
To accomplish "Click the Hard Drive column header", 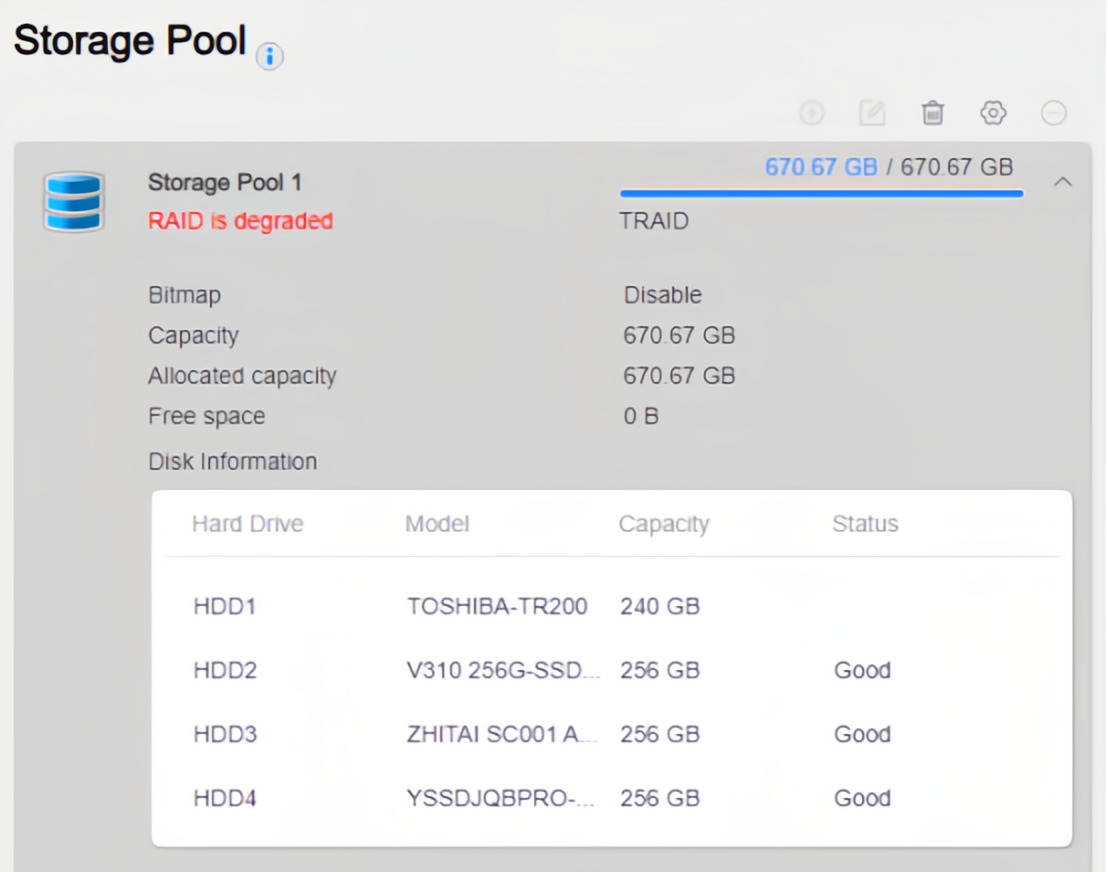I will coord(247,524).
